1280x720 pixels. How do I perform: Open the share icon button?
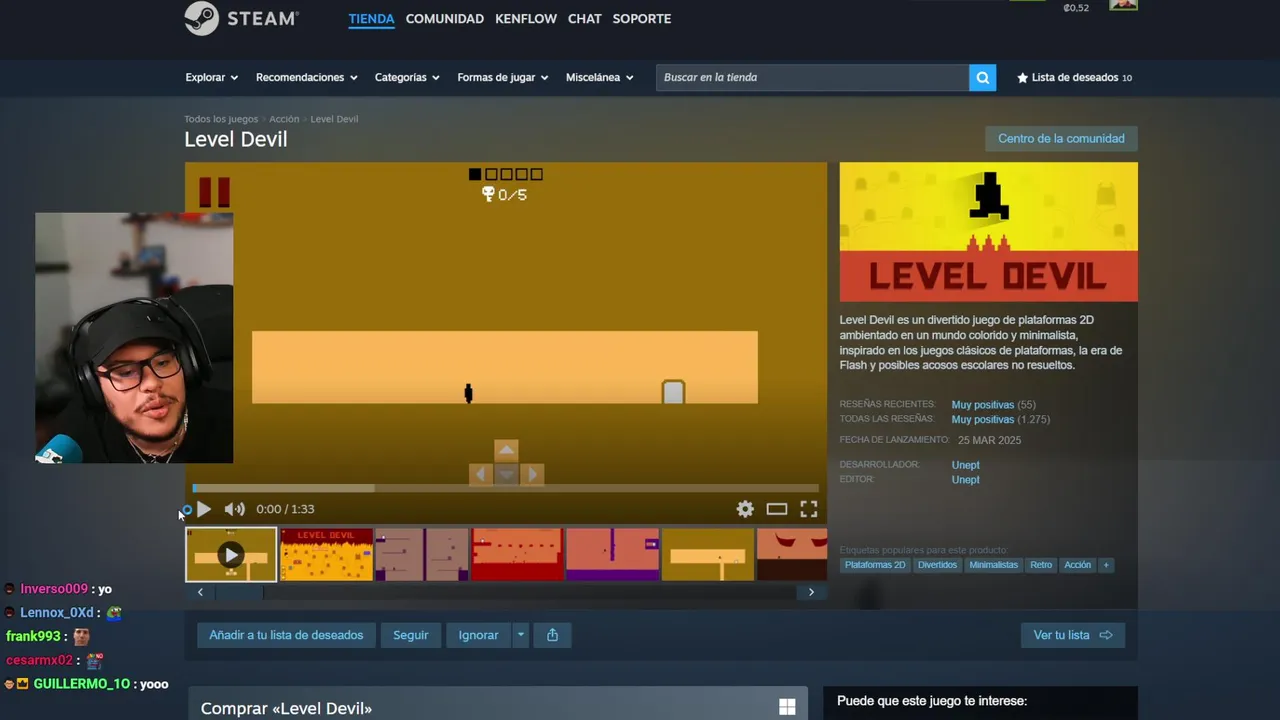click(552, 635)
